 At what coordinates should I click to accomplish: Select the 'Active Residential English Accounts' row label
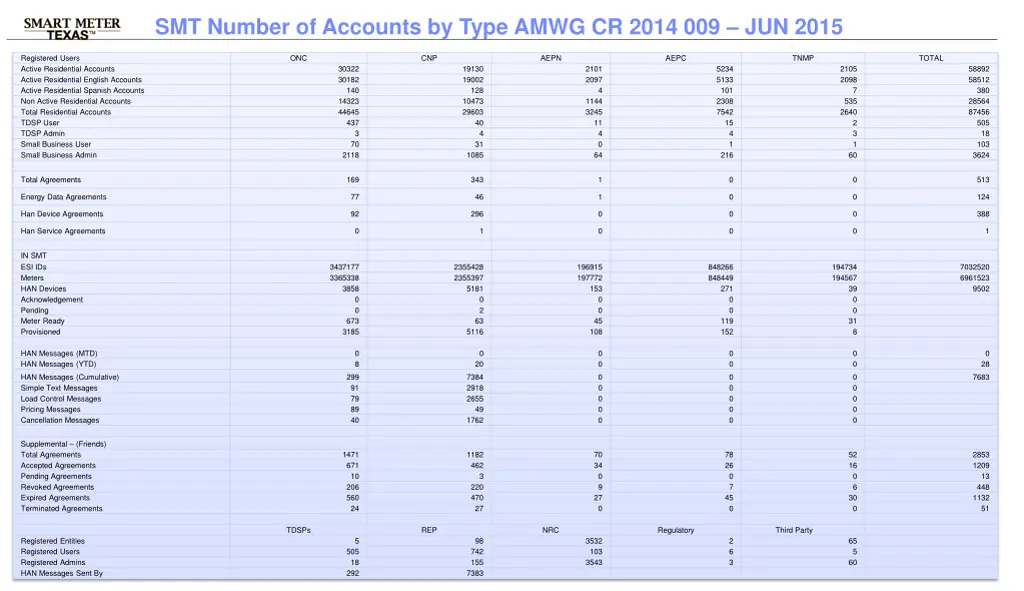tap(81, 80)
